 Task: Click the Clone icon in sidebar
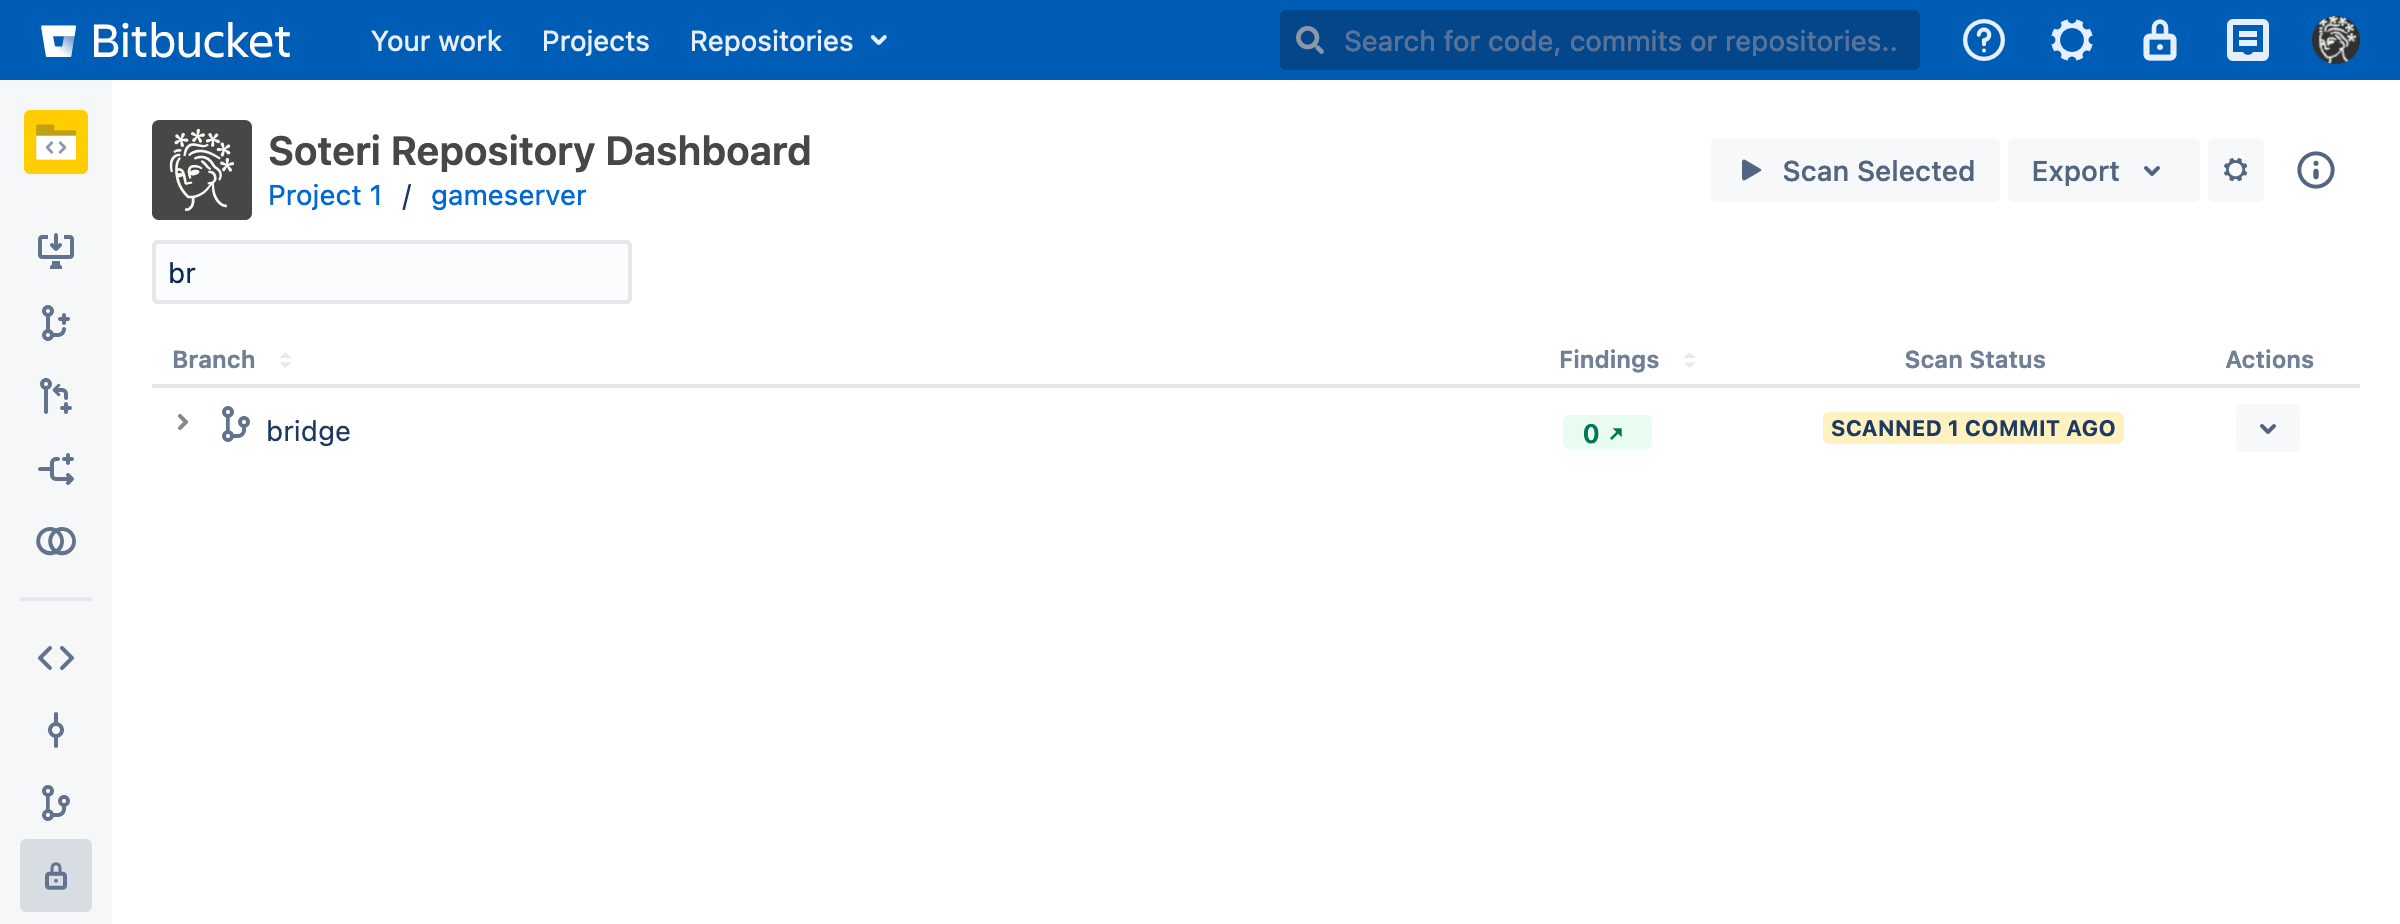pyautogui.click(x=56, y=250)
